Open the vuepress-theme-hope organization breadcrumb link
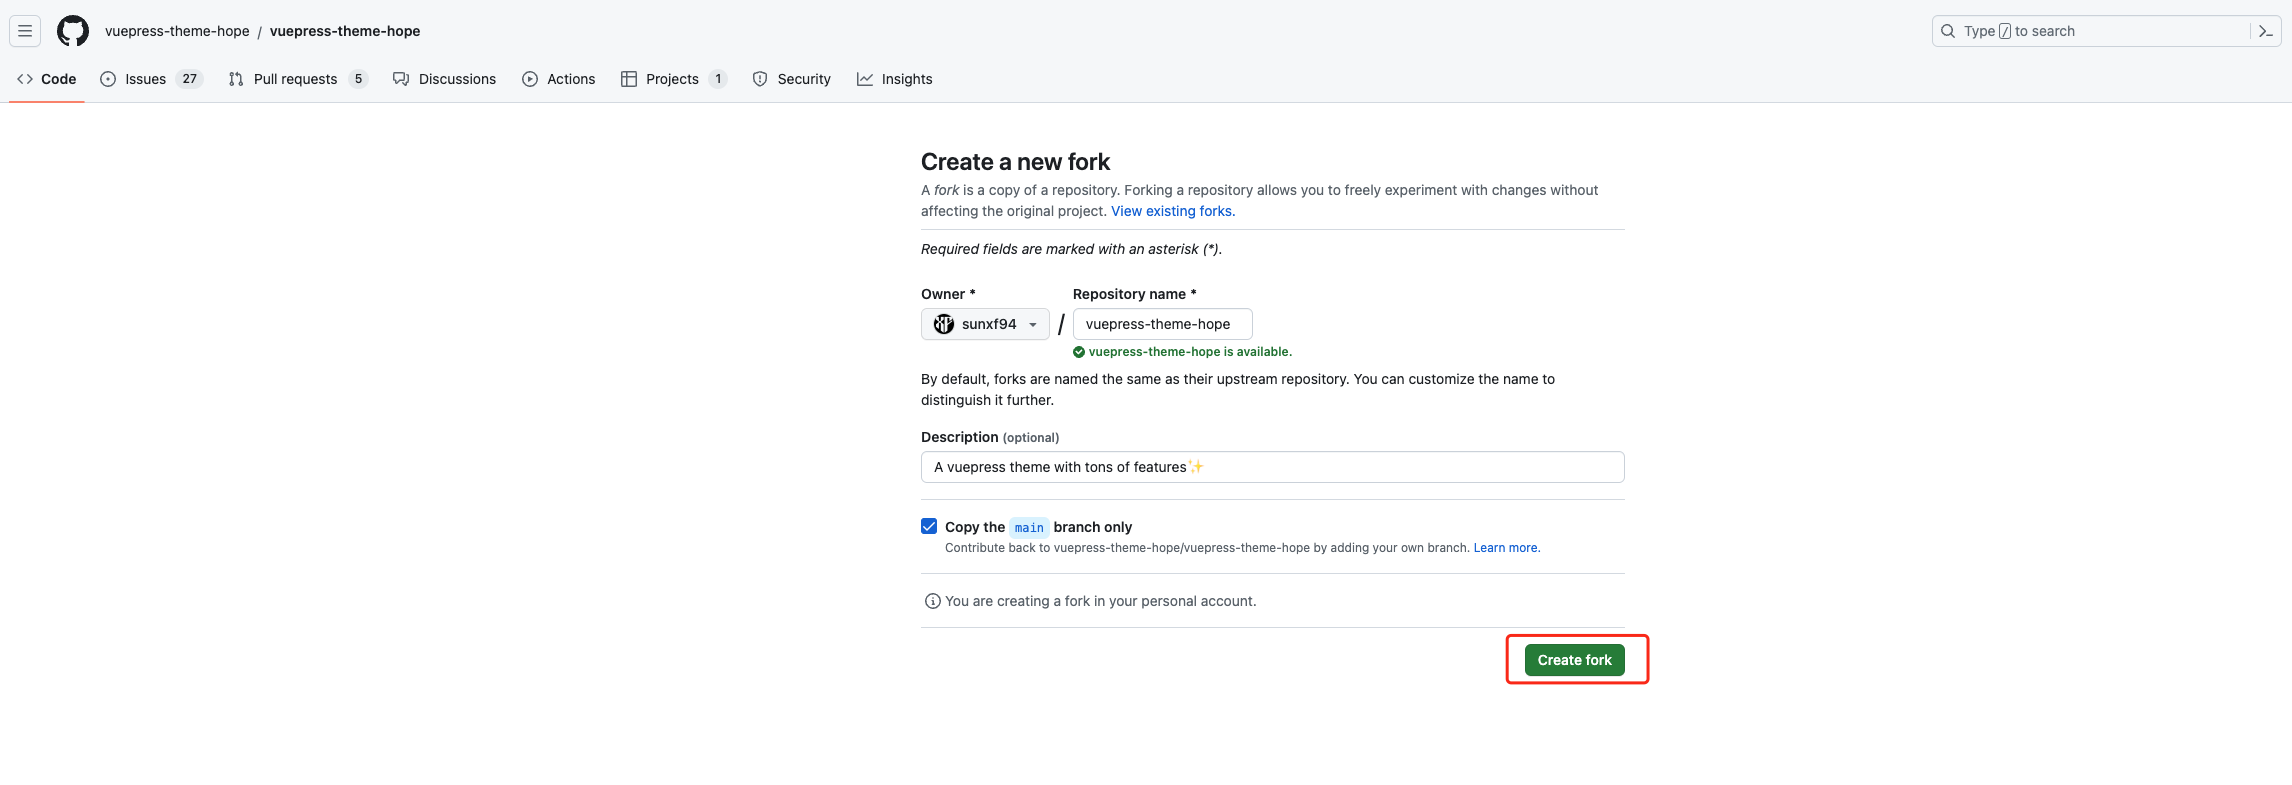 pyautogui.click(x=177, y=31)
